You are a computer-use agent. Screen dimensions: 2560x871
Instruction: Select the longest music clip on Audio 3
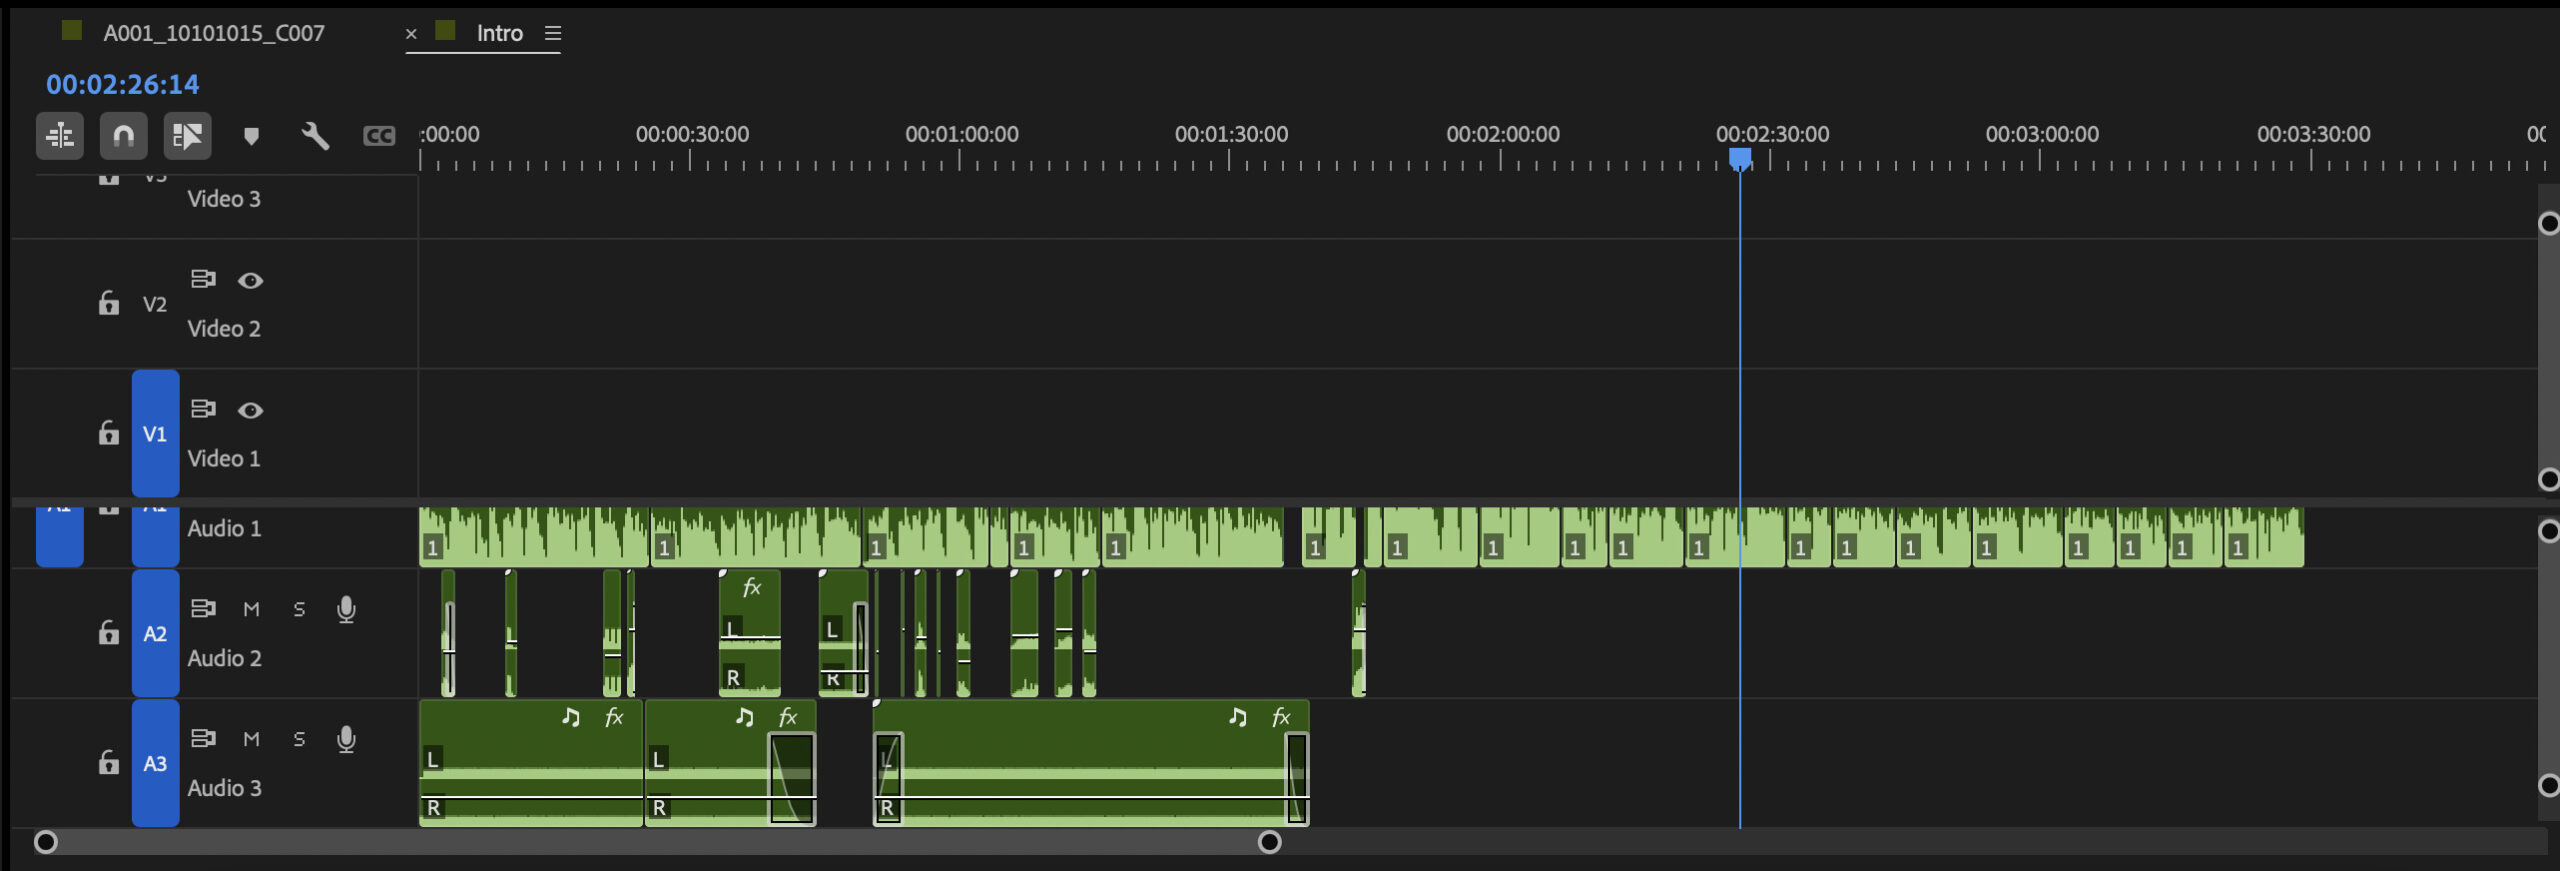click(1091, 763)
